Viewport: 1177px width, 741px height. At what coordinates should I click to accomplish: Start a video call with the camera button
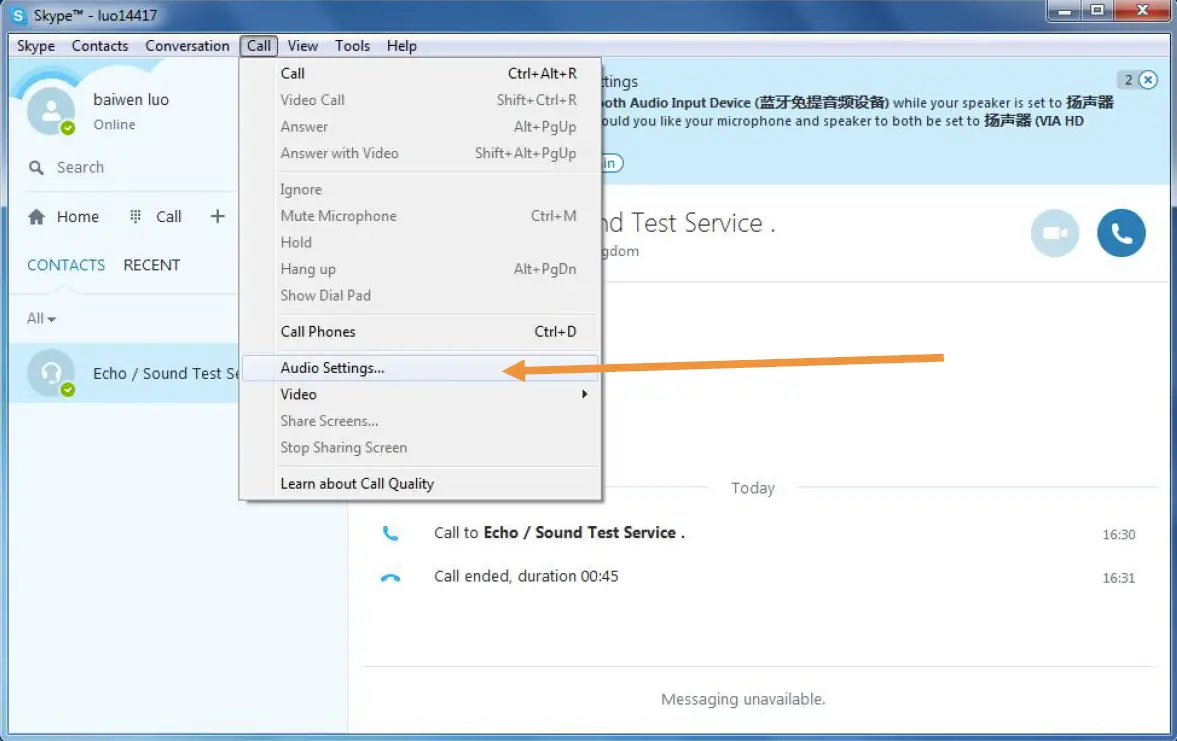pos(1055,233)
